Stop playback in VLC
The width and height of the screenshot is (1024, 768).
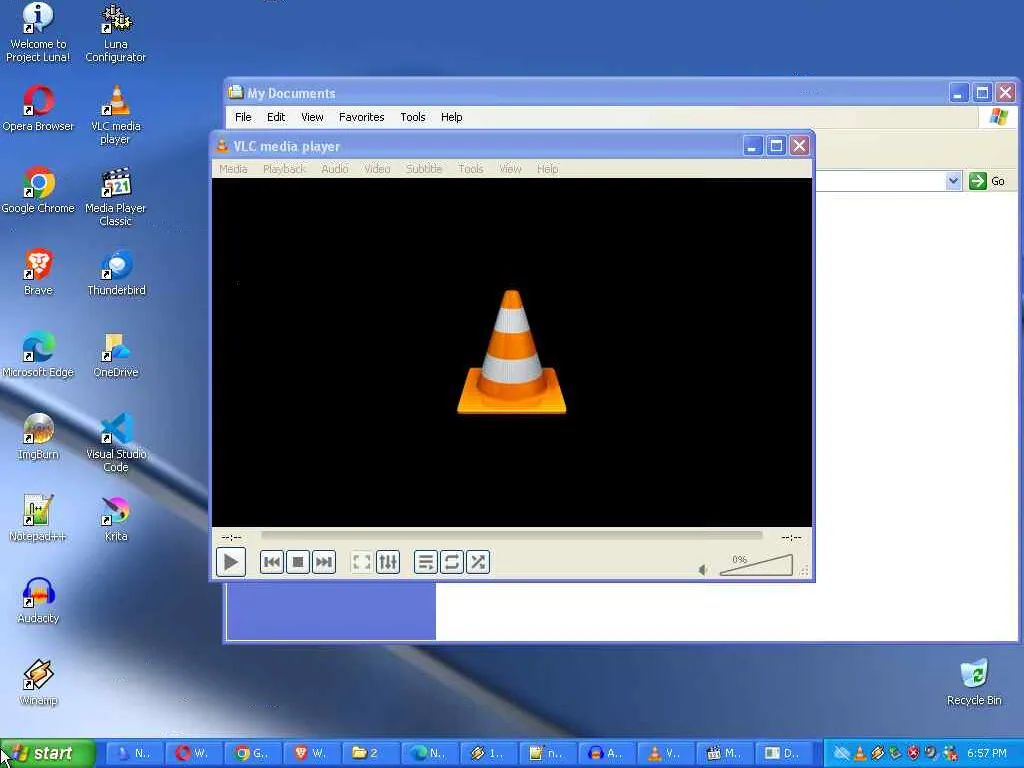point(298,562)
